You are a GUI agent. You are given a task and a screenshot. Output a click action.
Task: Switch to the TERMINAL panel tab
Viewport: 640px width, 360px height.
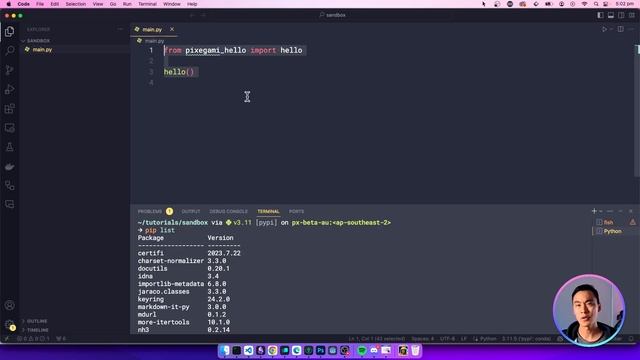point(268,211)
